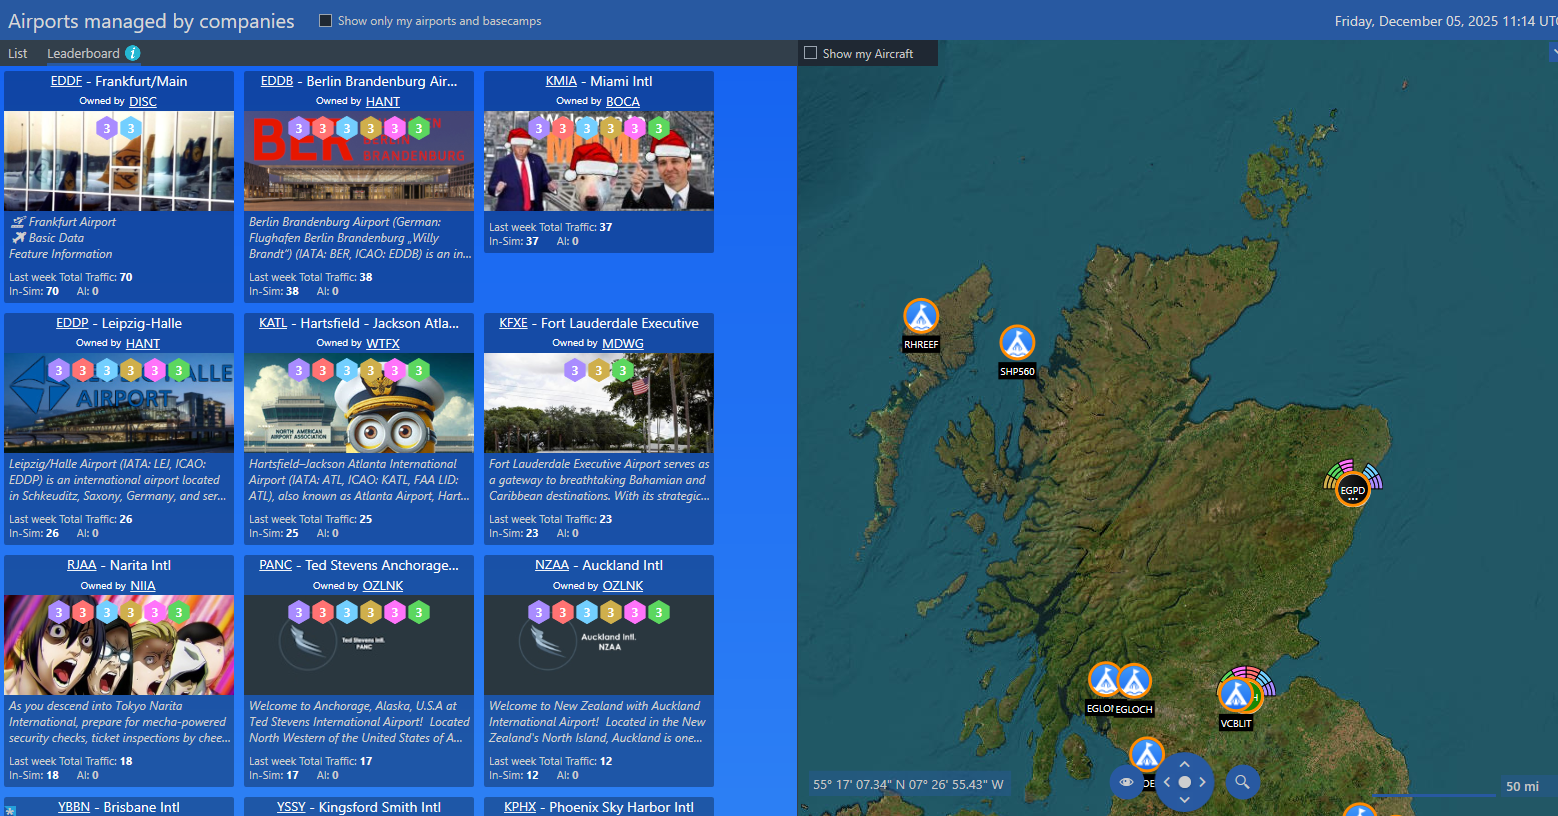This screenshot has width=1558, height=816.
Task: Select the Leaderboard tab
Action: click(83, 54)
